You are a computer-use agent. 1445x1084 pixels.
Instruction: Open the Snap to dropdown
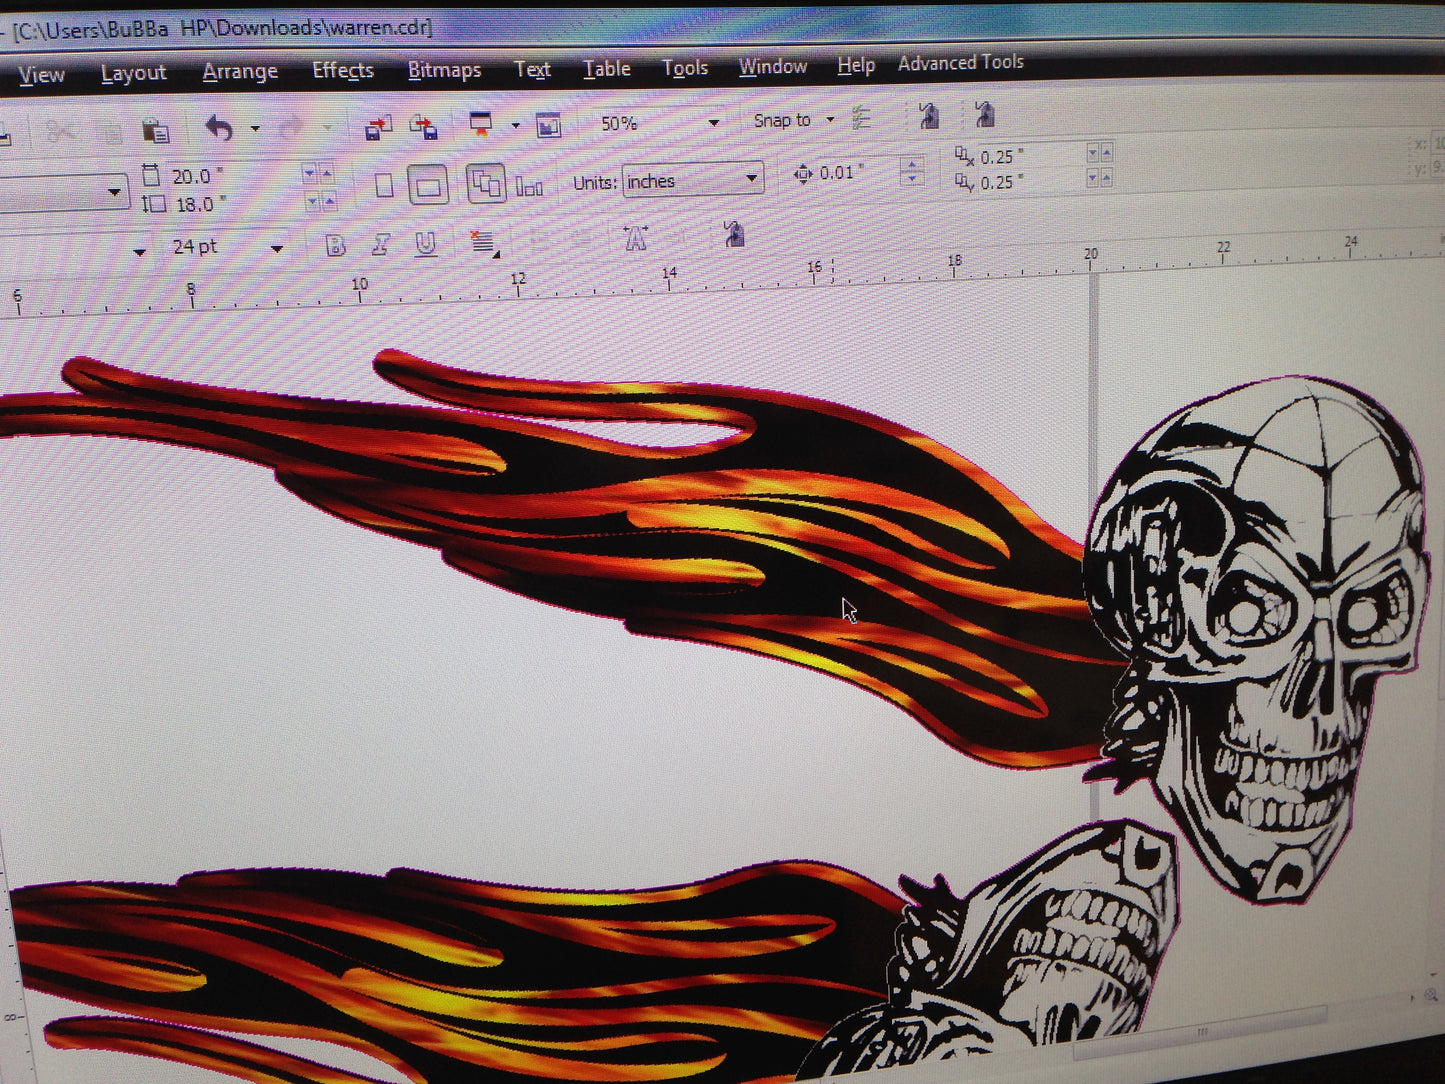click(831, 119)
